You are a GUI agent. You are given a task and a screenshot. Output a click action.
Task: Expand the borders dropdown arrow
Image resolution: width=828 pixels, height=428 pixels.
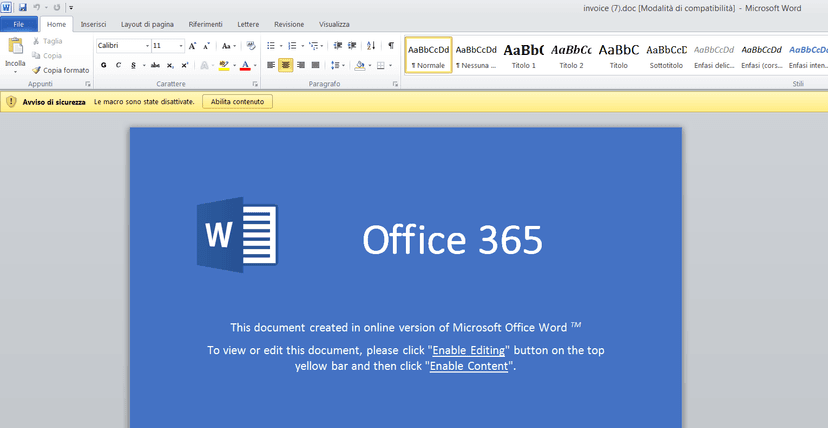[390, 66]
